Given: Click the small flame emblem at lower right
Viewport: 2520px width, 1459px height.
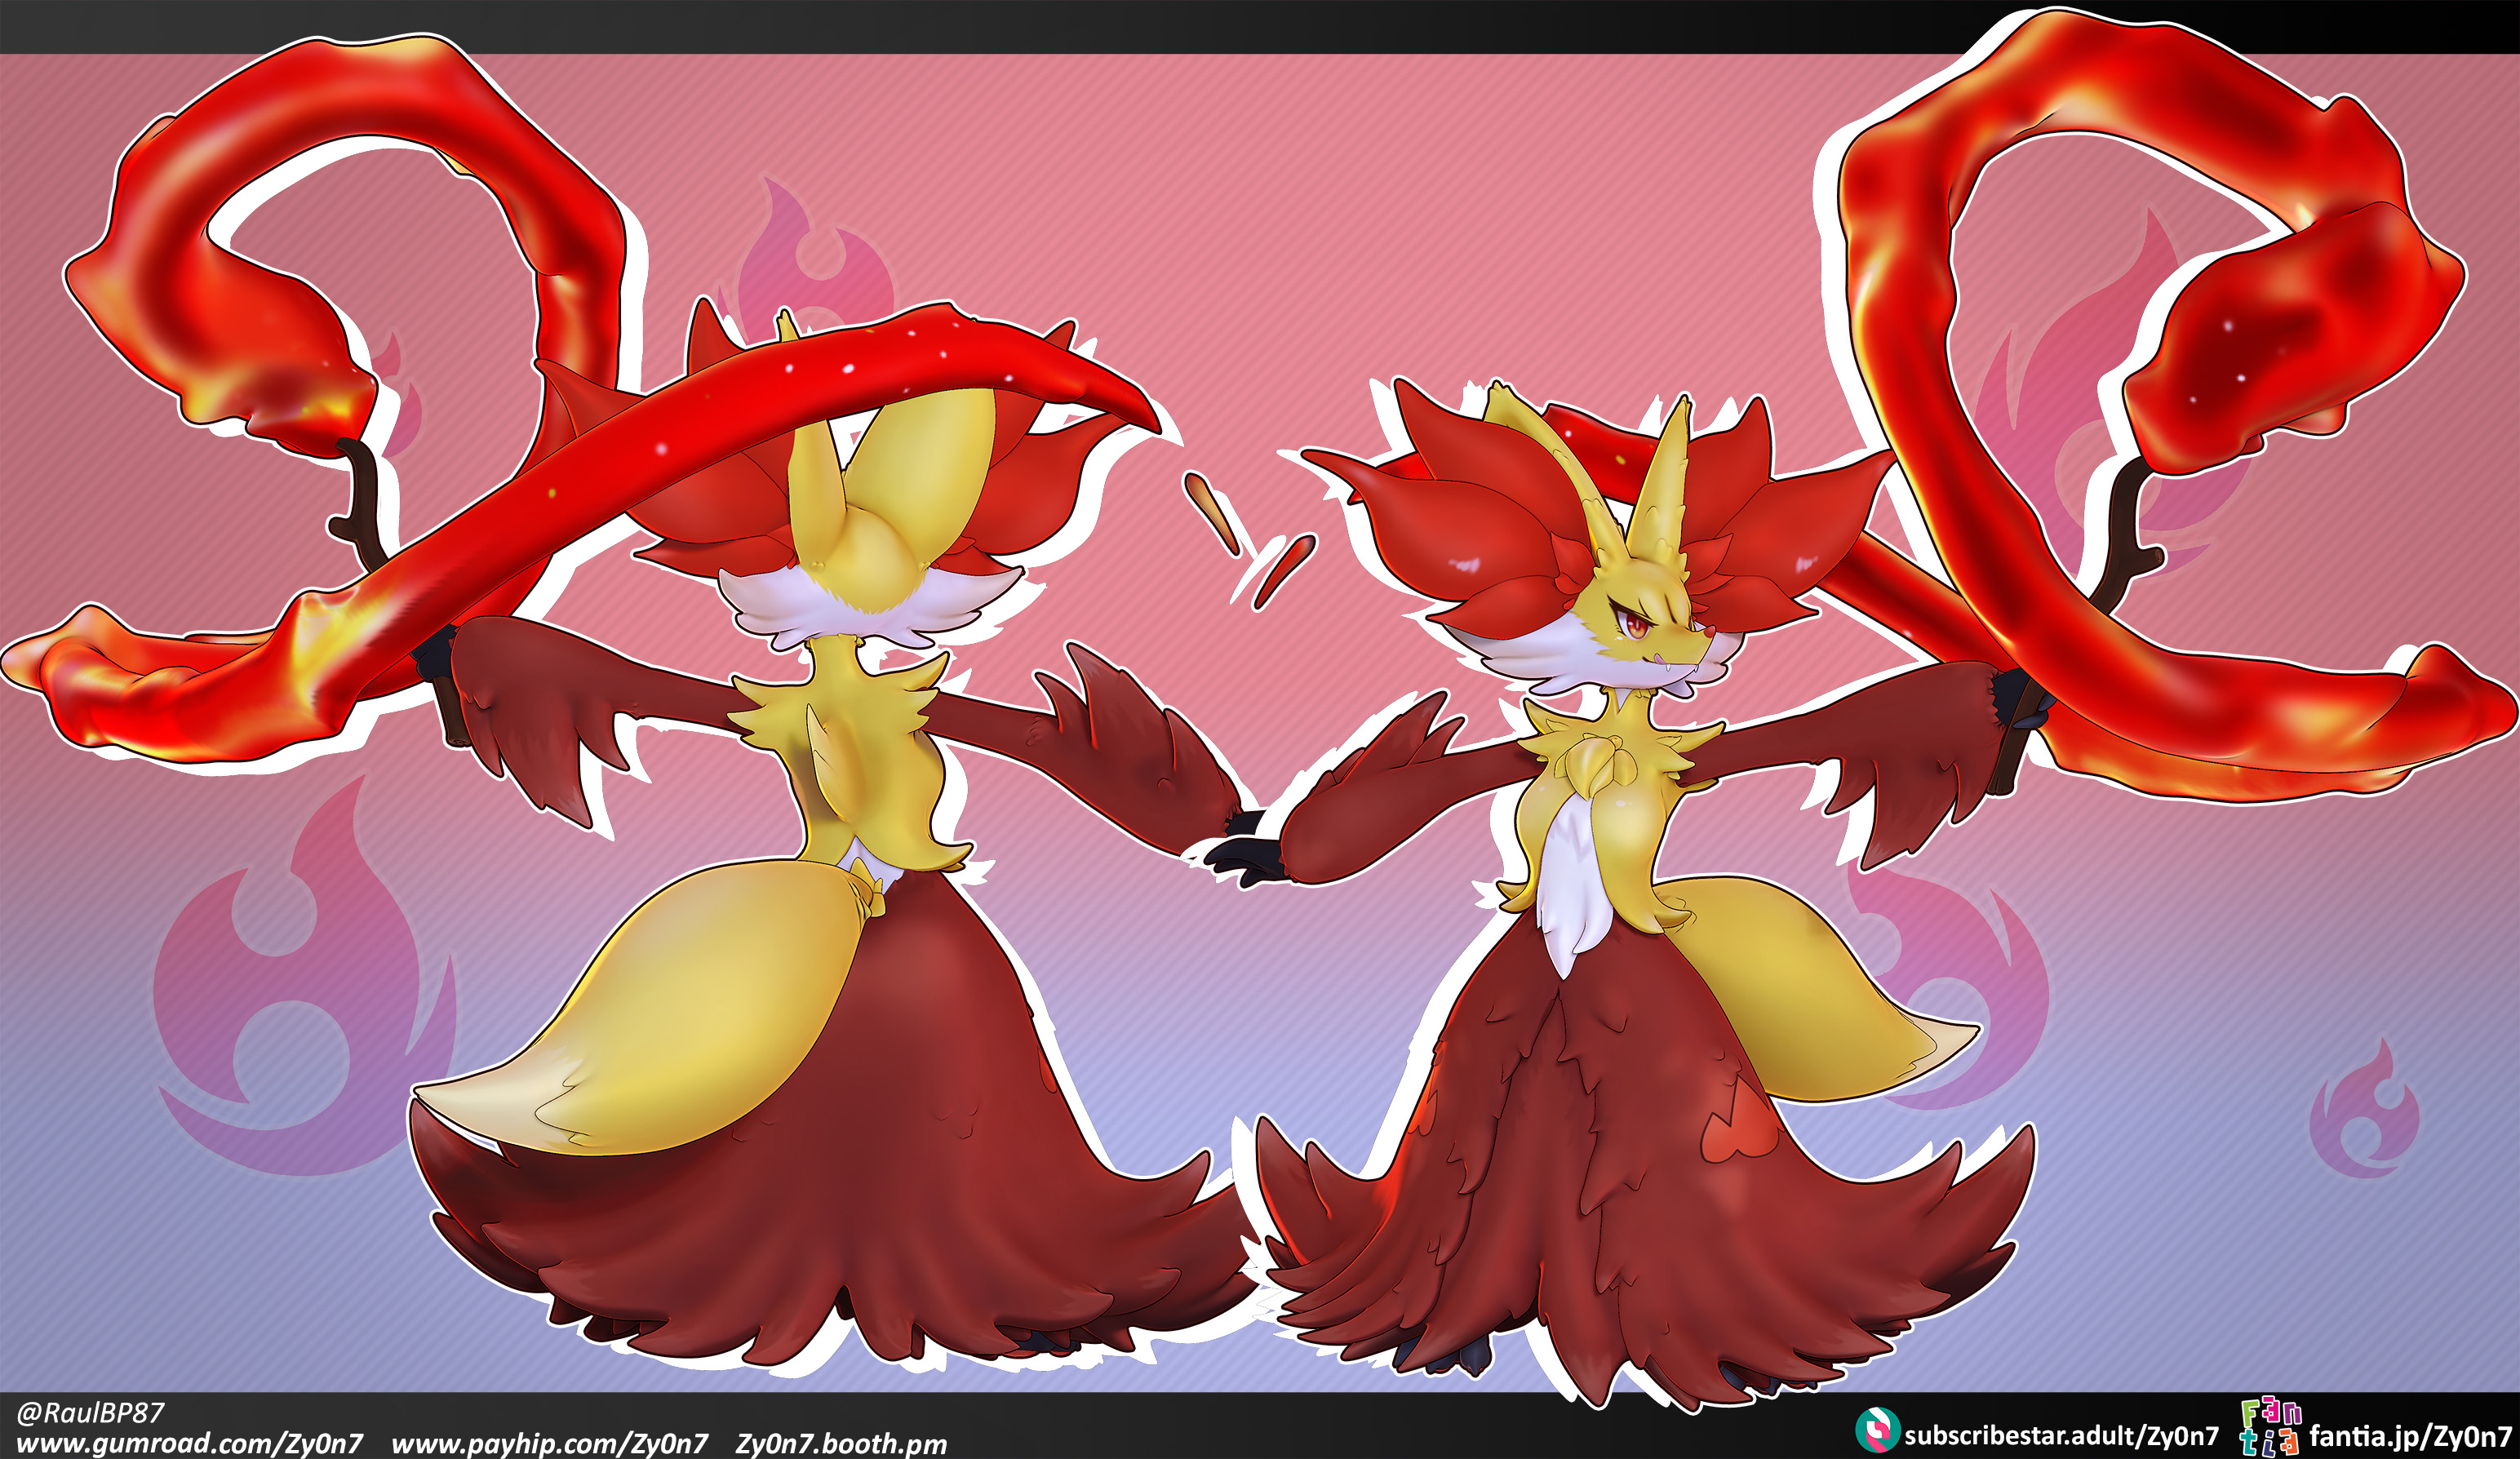Looking at the screenshot, I should [x=2364, y=1109].
